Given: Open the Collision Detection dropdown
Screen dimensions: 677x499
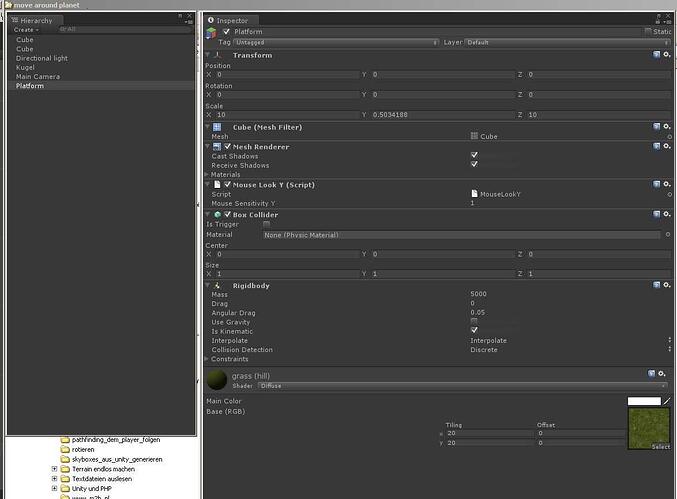Looking at the screenshot, I should [570, 350].
